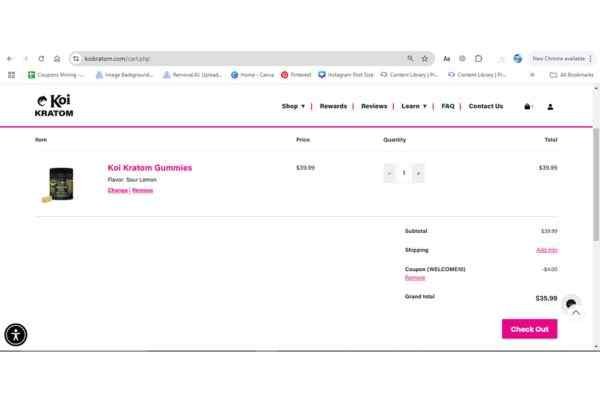Go forward using the browser forward arrow
Screen dimensions: 600x400
26,59
